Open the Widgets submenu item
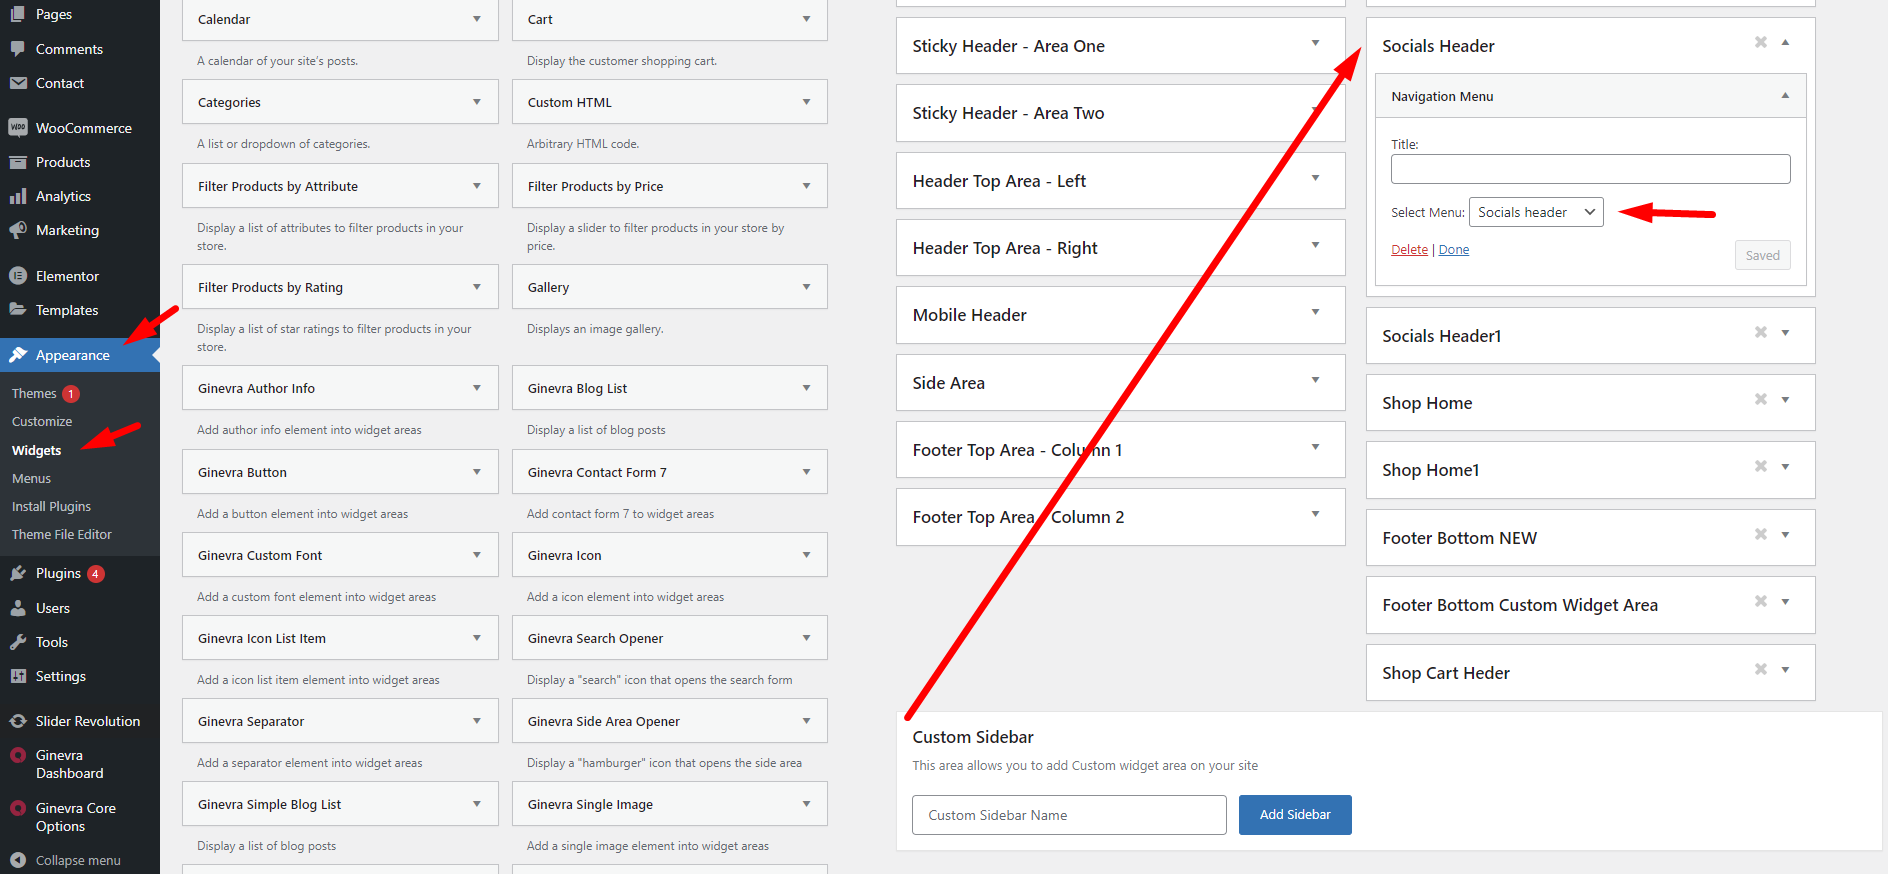 [36, 451]
